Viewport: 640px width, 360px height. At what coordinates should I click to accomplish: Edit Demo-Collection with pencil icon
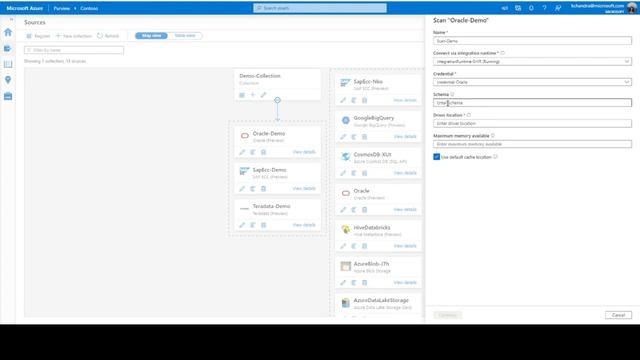click(x=263, y=95)
